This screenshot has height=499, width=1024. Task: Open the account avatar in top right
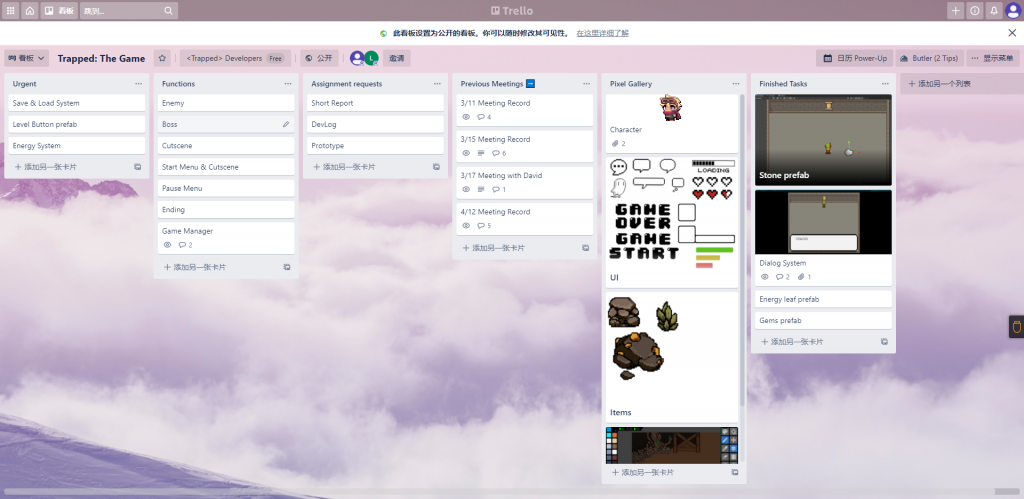(x=1013, y=10)
